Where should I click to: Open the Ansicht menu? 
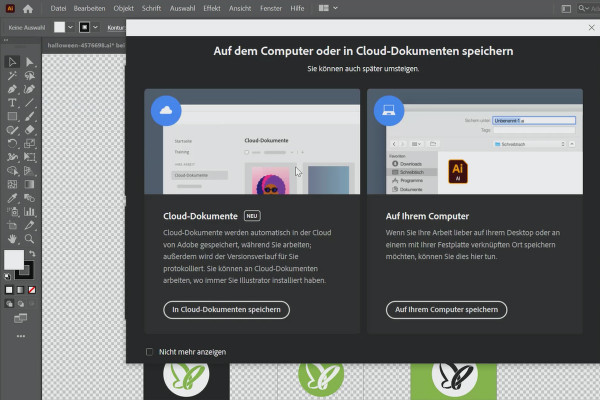coord(240,8)
